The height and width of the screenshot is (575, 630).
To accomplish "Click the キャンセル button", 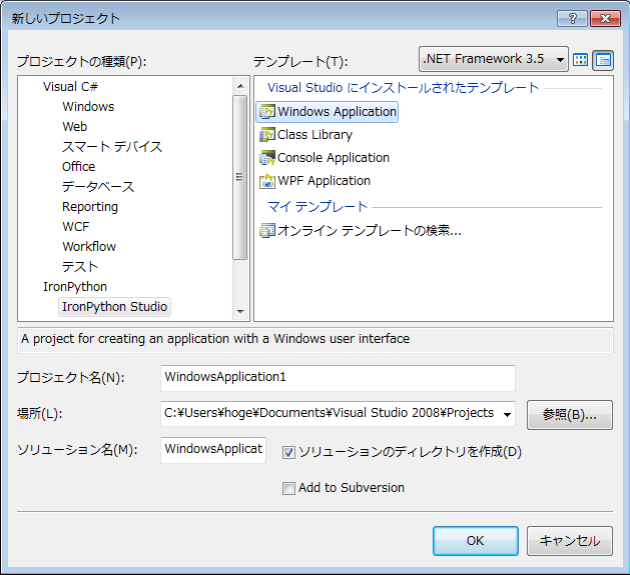I will [x=570, y=541].
